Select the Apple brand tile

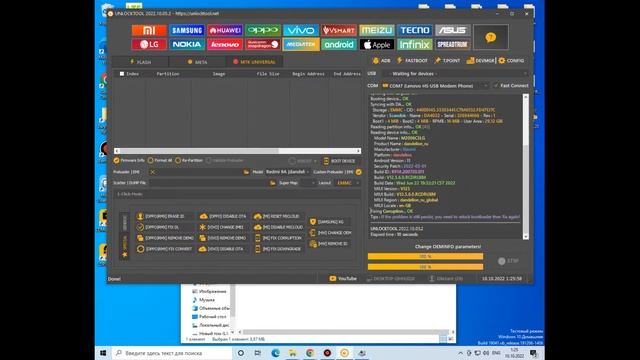377,44
